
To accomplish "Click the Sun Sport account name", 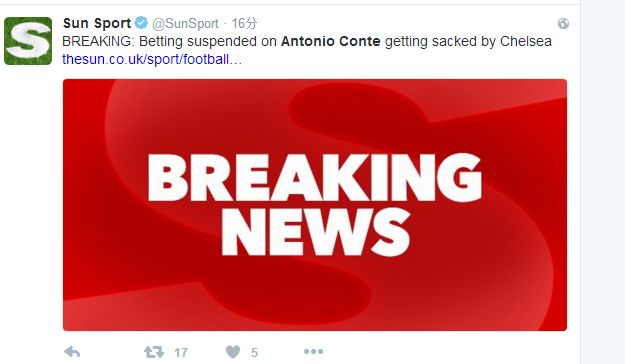I will click(x=97, y=23).
